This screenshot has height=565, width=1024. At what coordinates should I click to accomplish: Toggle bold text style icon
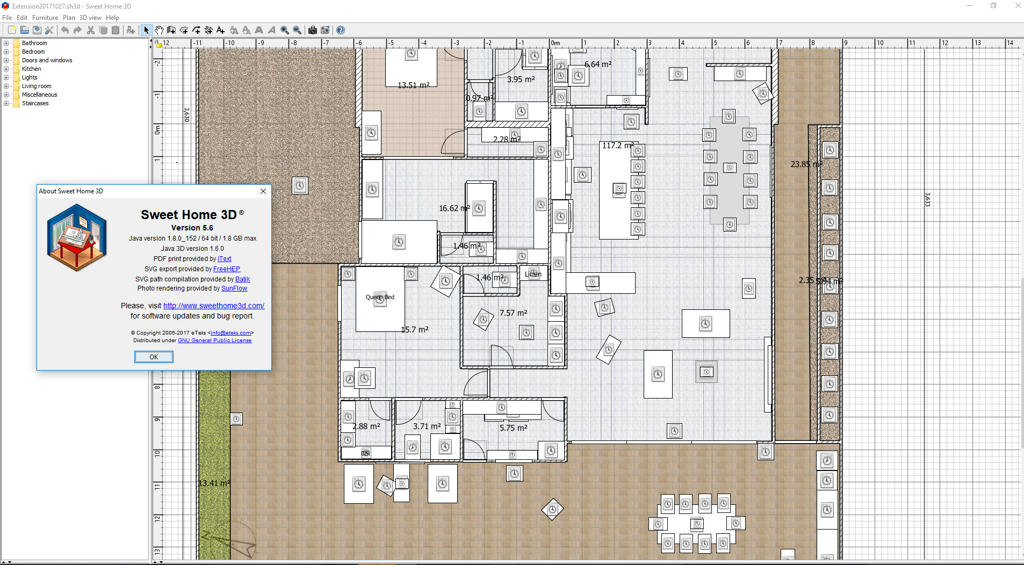click(259, 30)
